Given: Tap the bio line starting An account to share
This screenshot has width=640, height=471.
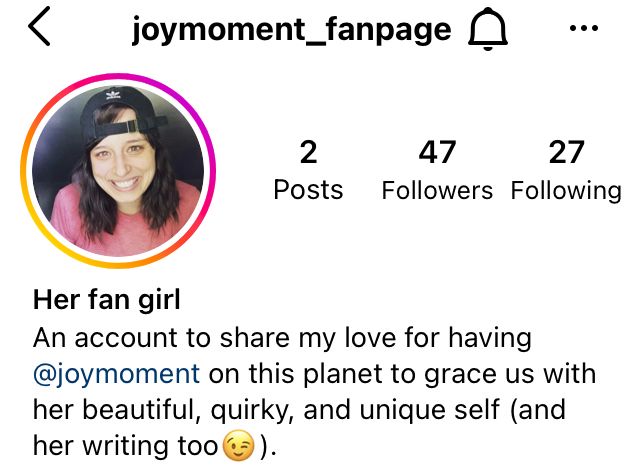Looking at the screenshot, I should pyautogui.click(x=282, y=338).
